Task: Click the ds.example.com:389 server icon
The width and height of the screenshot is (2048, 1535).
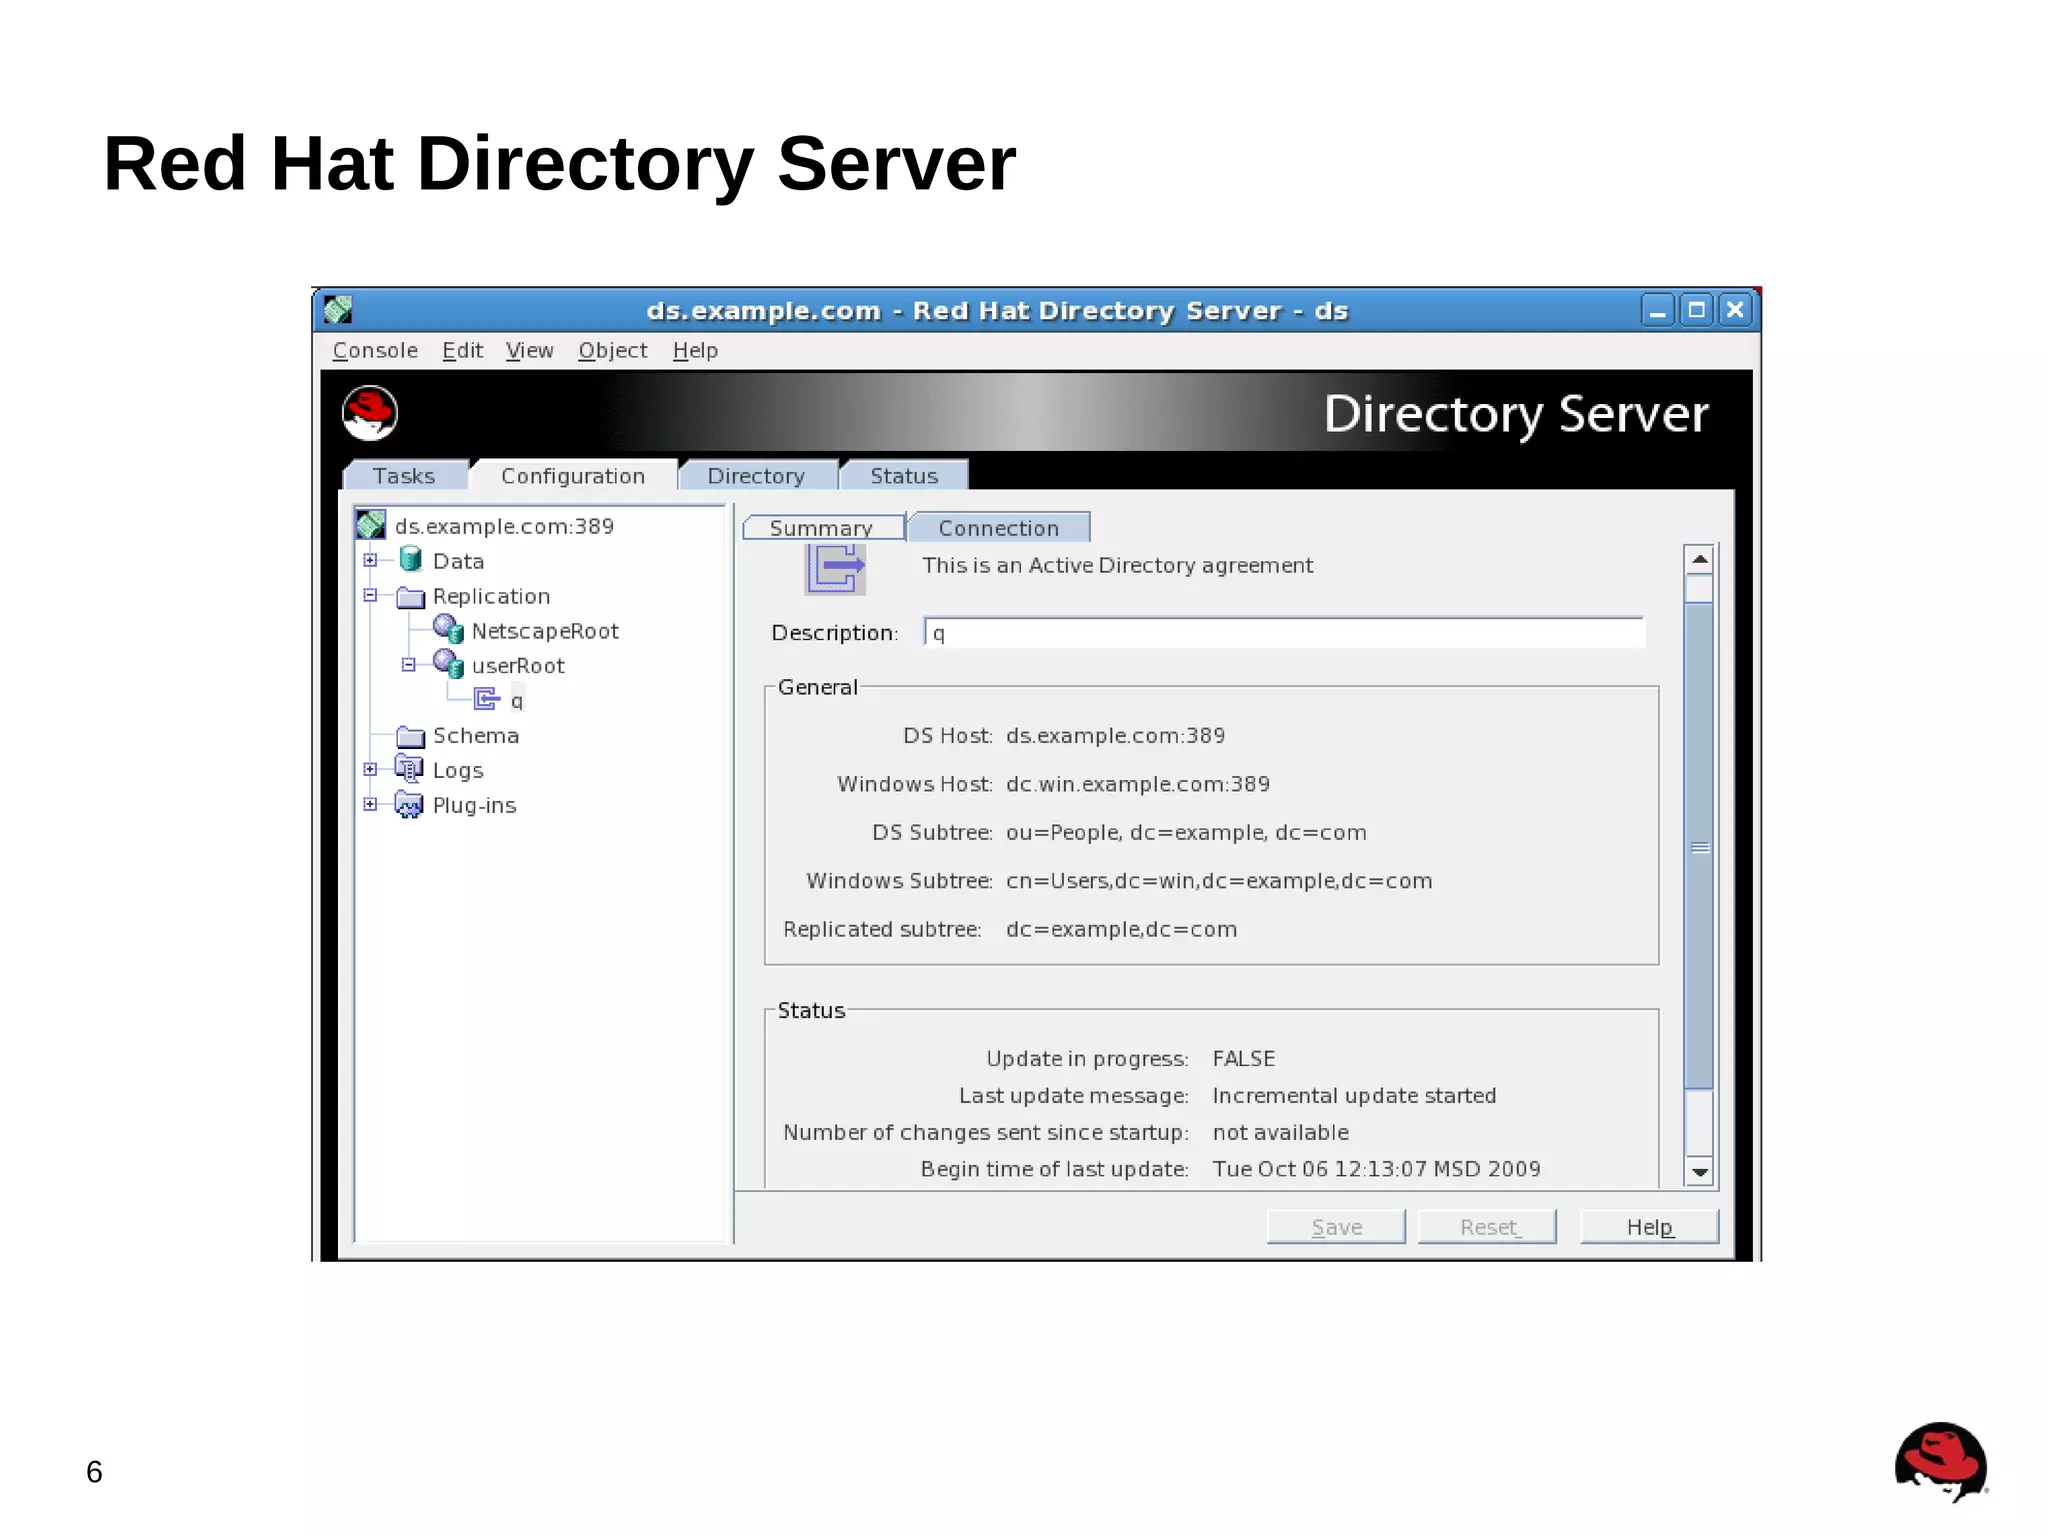Action: (371, 525)
